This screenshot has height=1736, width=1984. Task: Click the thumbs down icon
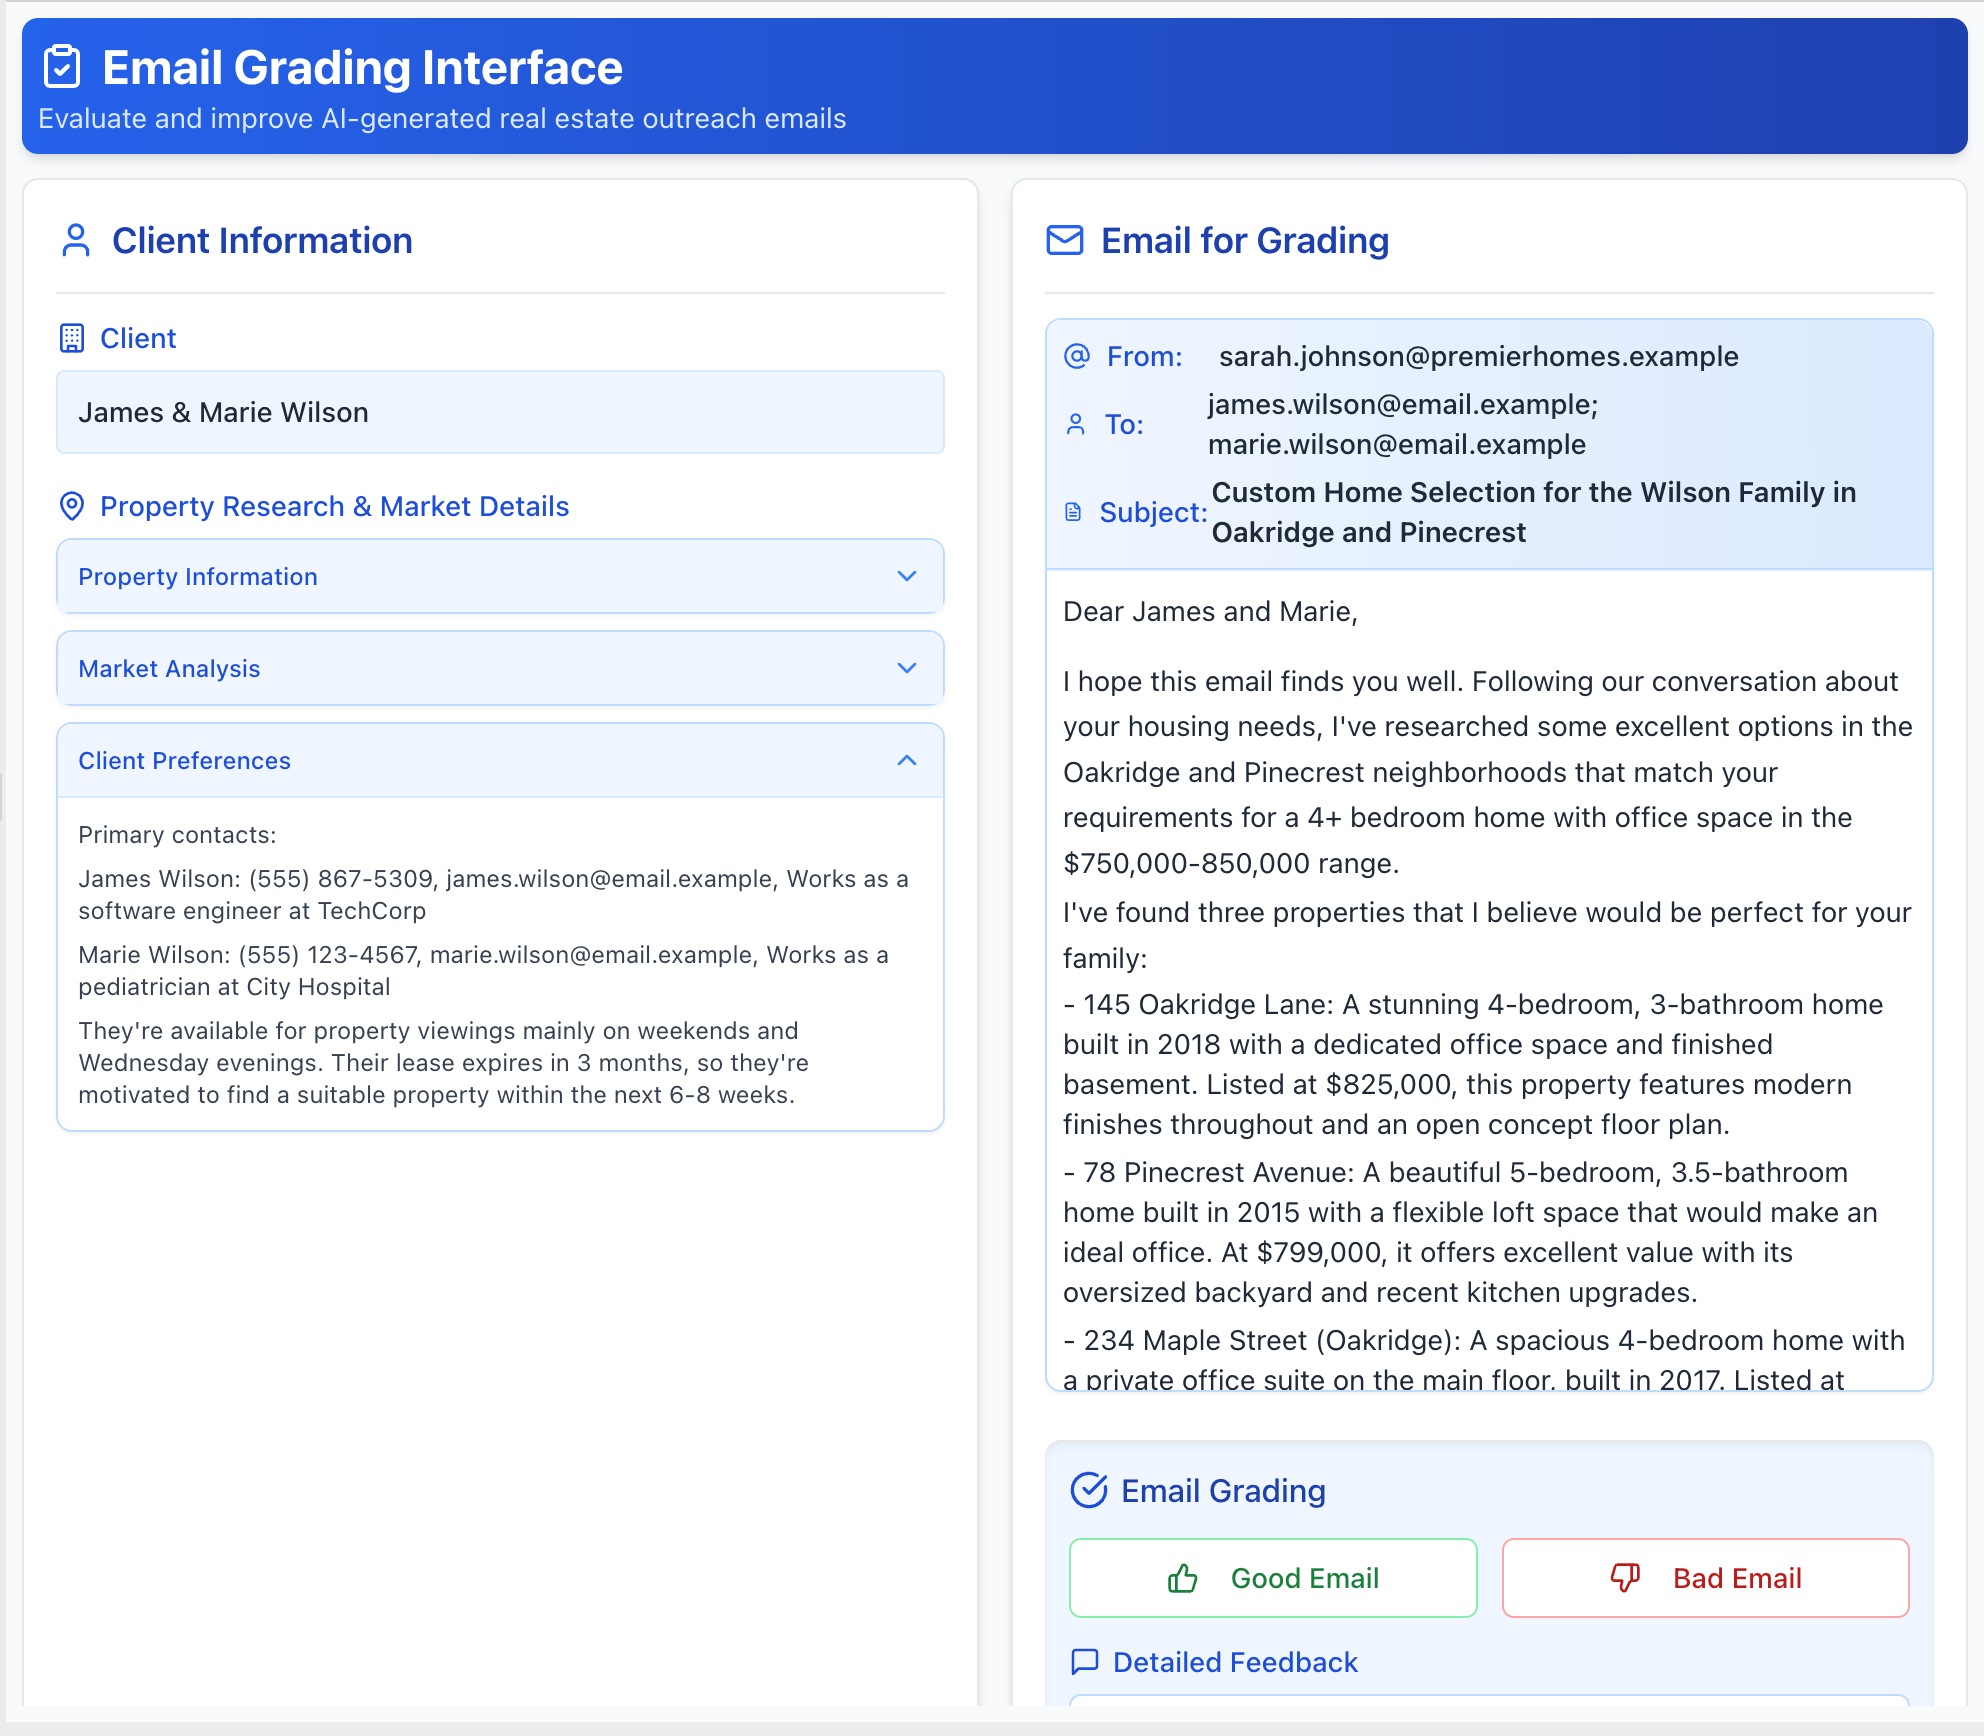coord(1625,1578)
